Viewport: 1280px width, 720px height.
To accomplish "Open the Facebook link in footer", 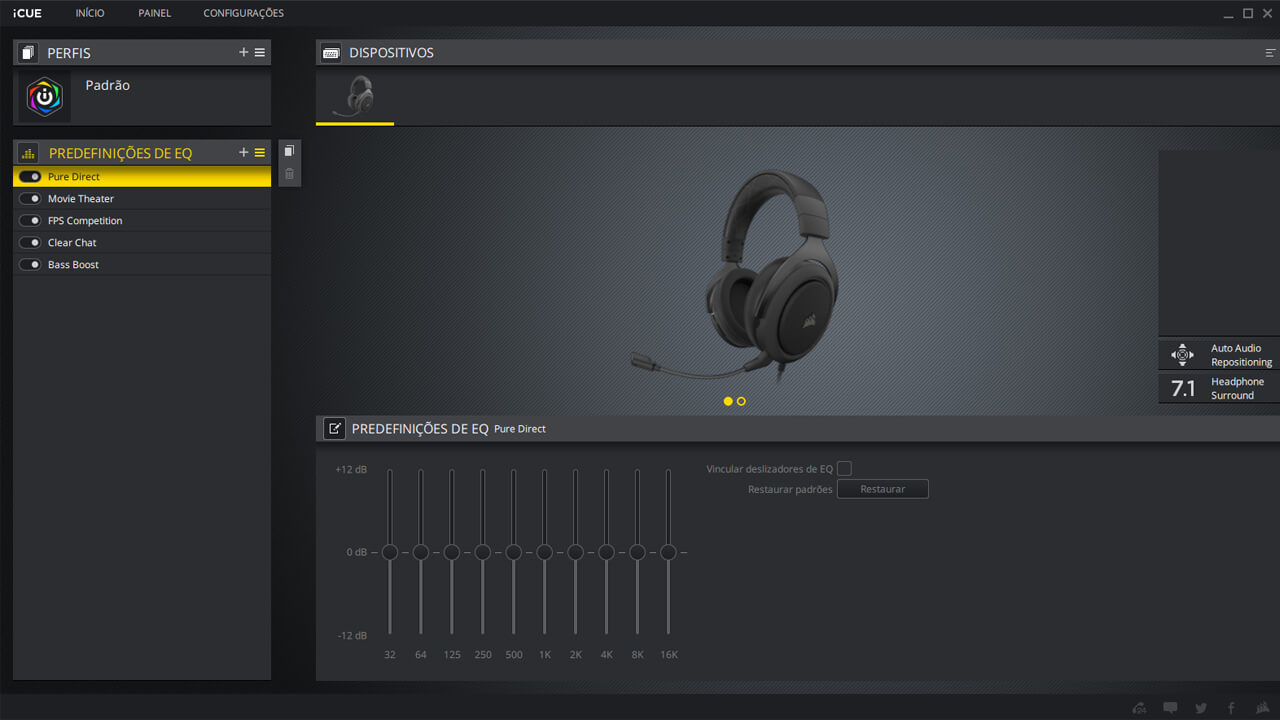I will (1231, 708).
